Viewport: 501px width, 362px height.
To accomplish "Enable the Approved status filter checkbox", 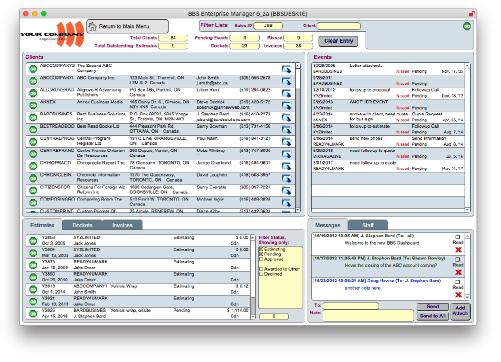I will click(261, 259).
